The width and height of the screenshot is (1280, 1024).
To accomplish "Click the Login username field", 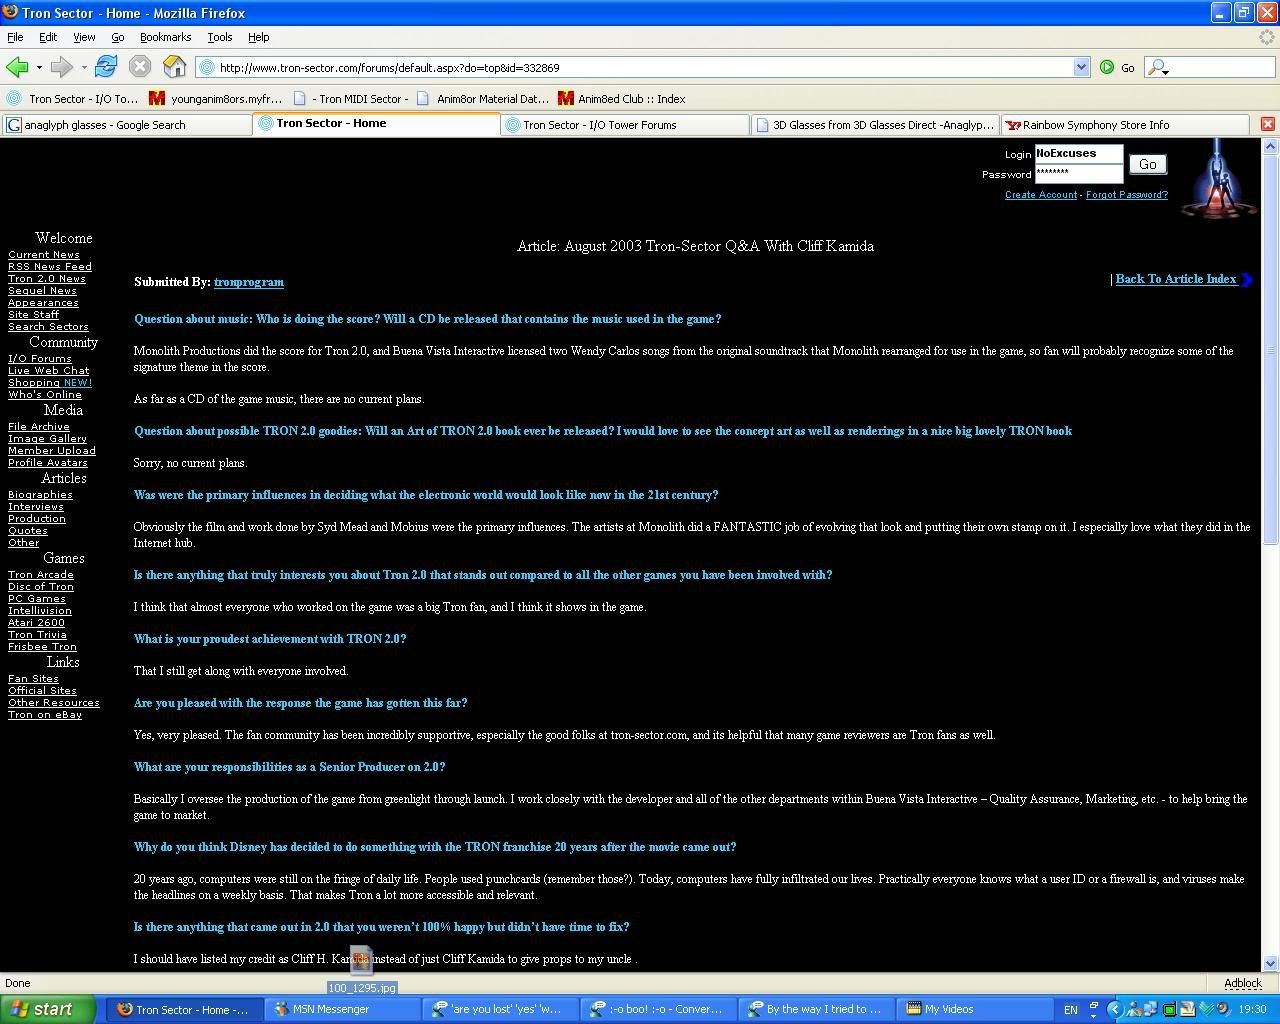I will coord(1078,153).
